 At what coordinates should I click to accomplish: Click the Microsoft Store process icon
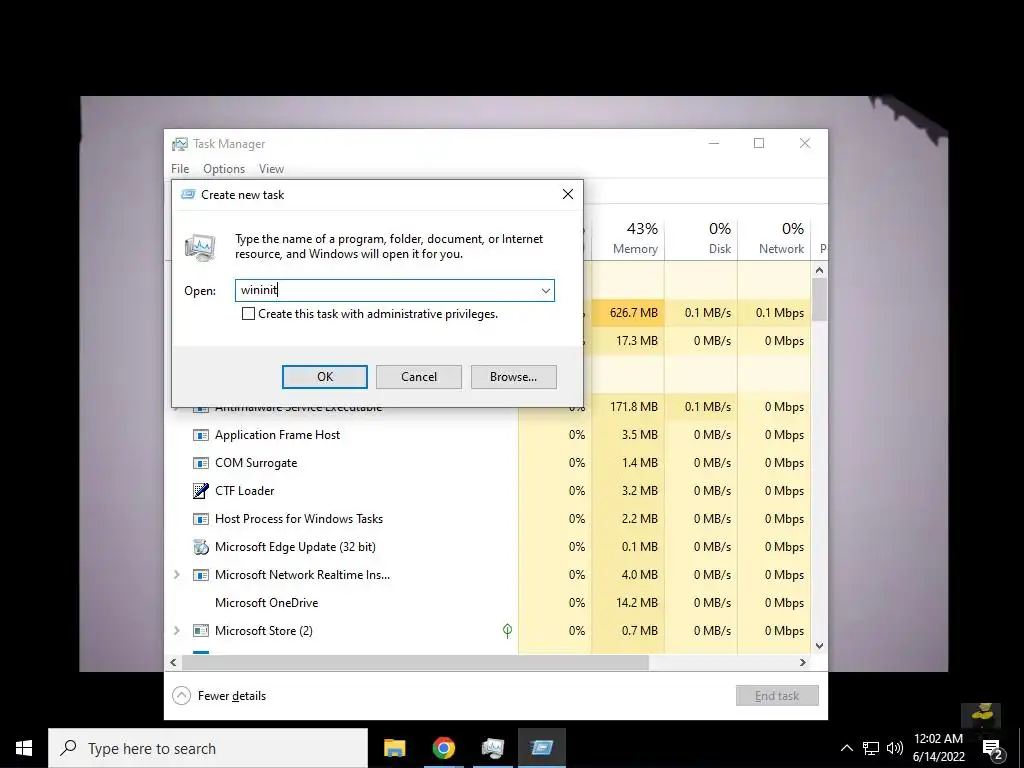(x=200, y=631)
